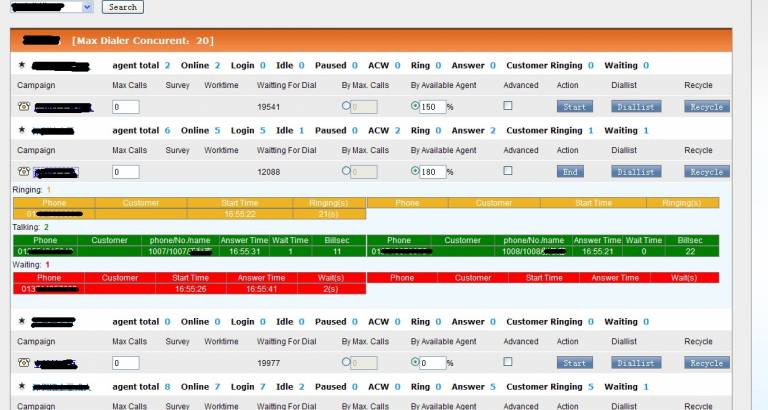
Task: Click the waiting count 19977
Action: (268, 363)
